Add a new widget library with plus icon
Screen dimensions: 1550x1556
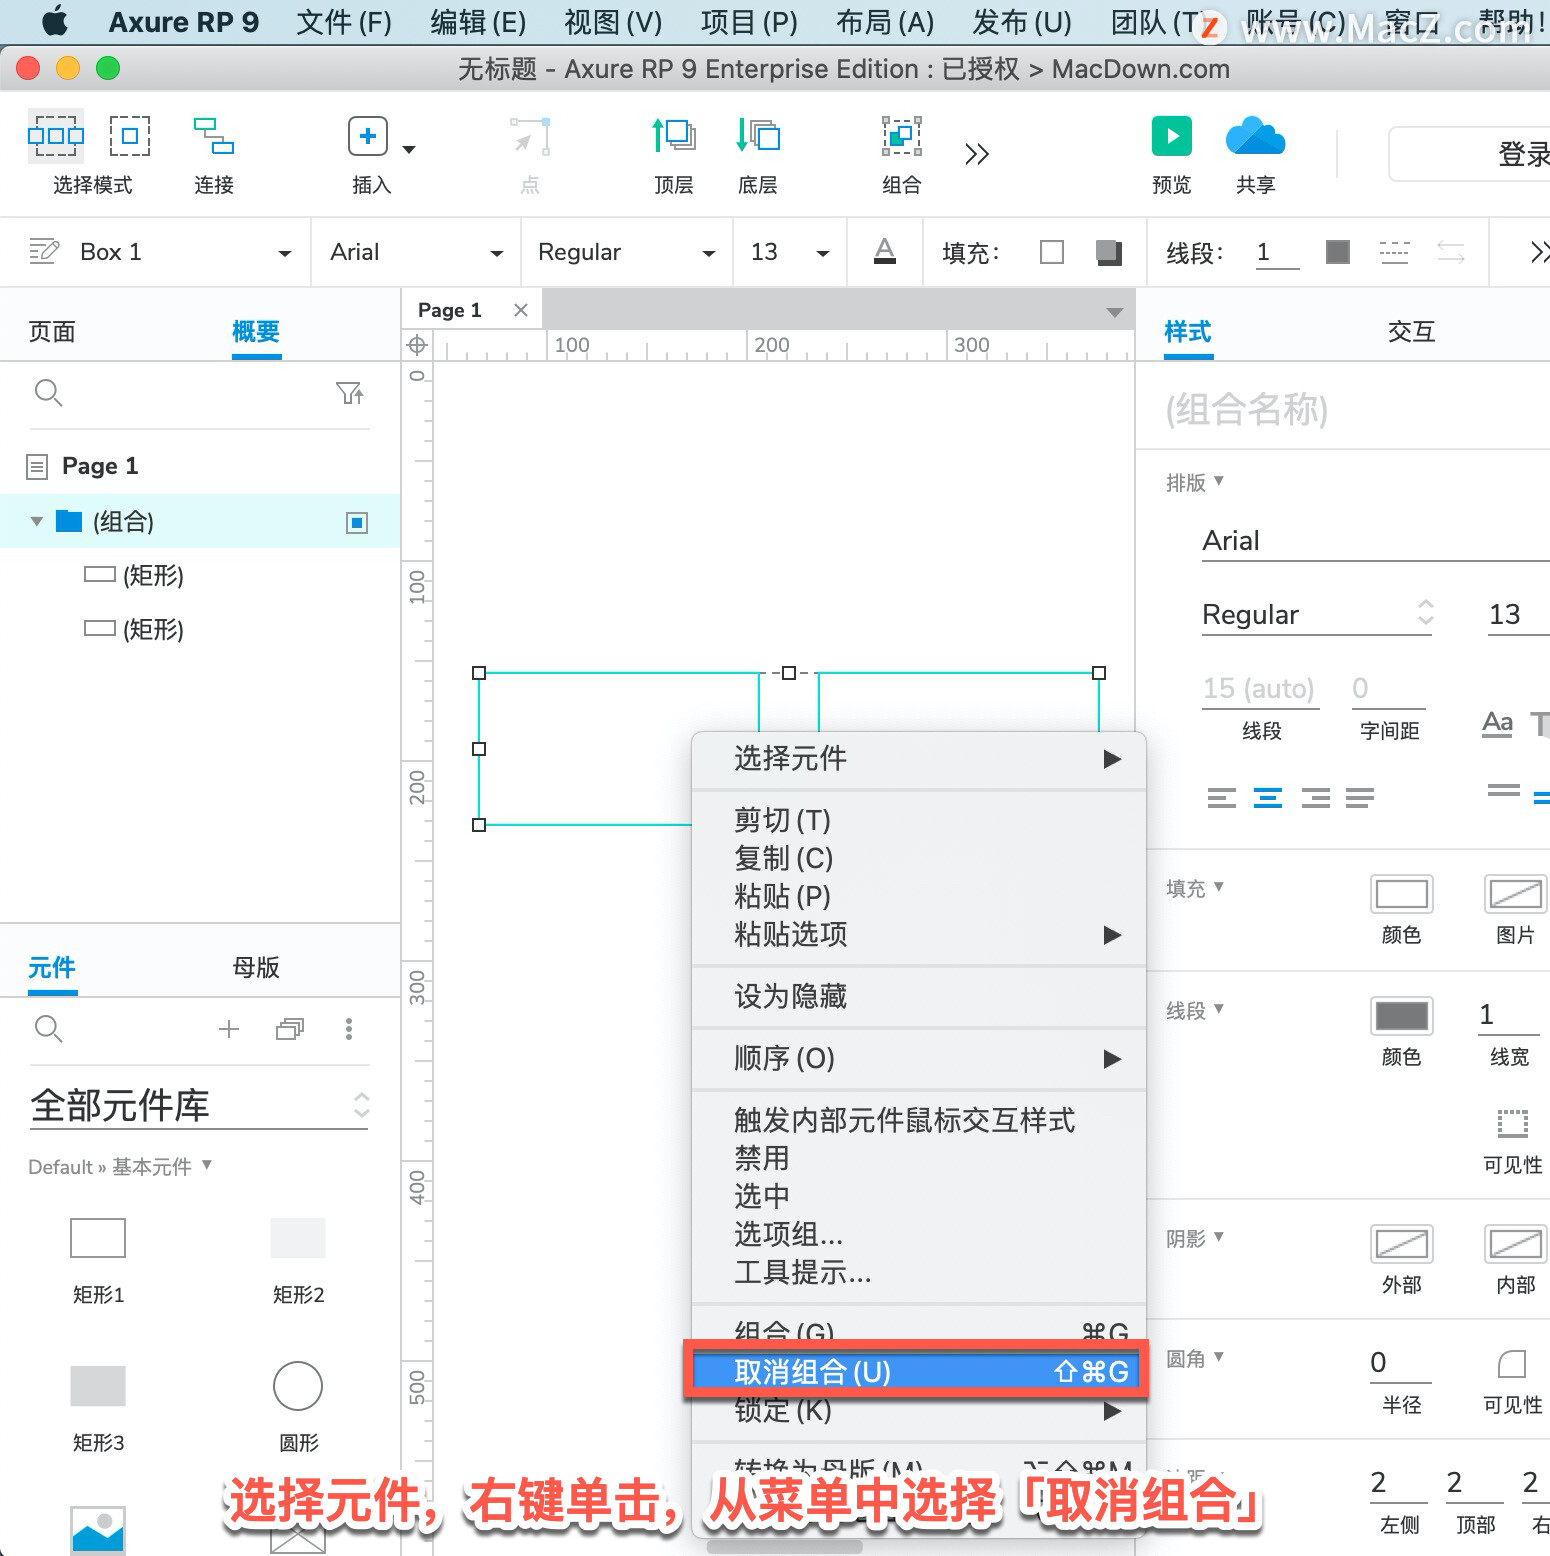click(x=229, y=1029)
